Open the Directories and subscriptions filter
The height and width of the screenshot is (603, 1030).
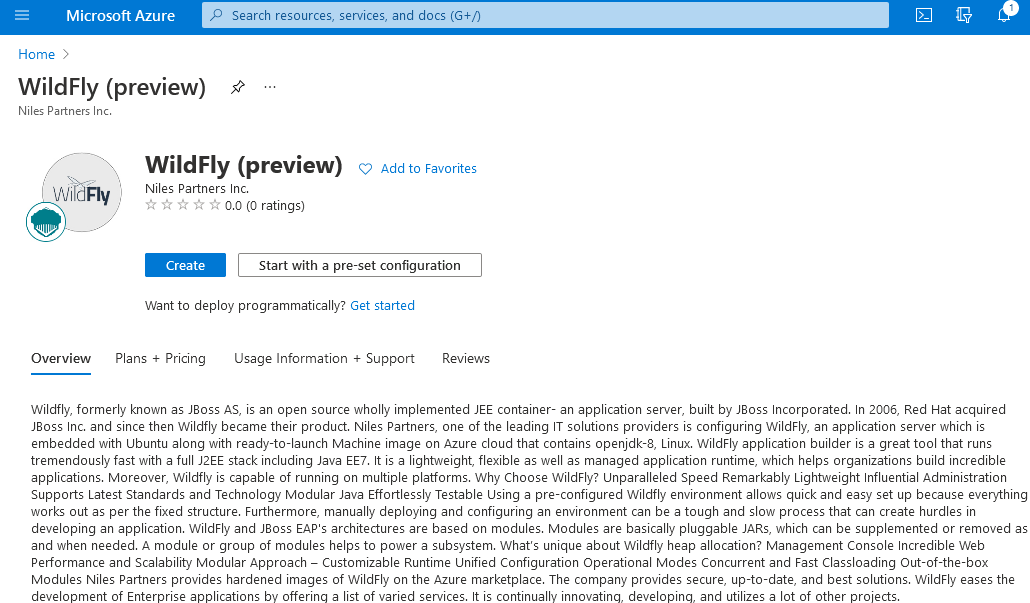click(964, 15)
